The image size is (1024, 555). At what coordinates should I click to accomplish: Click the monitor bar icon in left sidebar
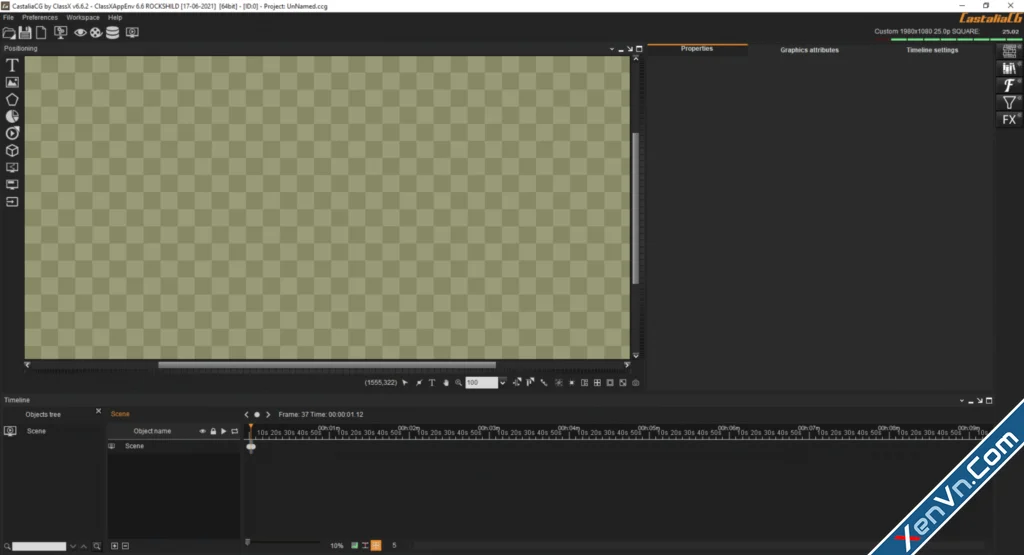tap(12, 185)
